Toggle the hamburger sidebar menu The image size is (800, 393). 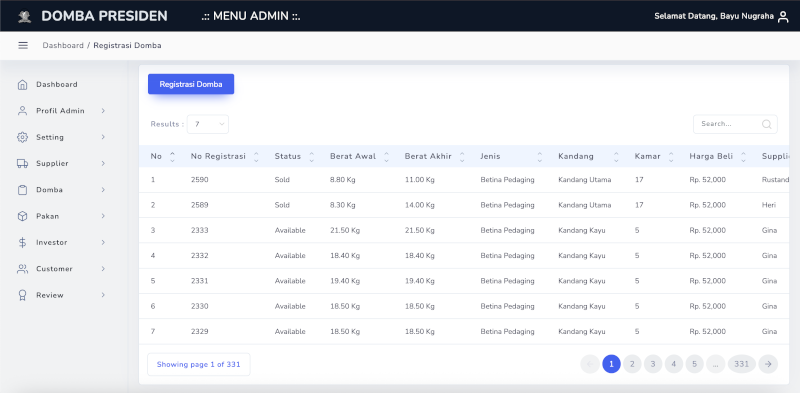pos(23,45)
